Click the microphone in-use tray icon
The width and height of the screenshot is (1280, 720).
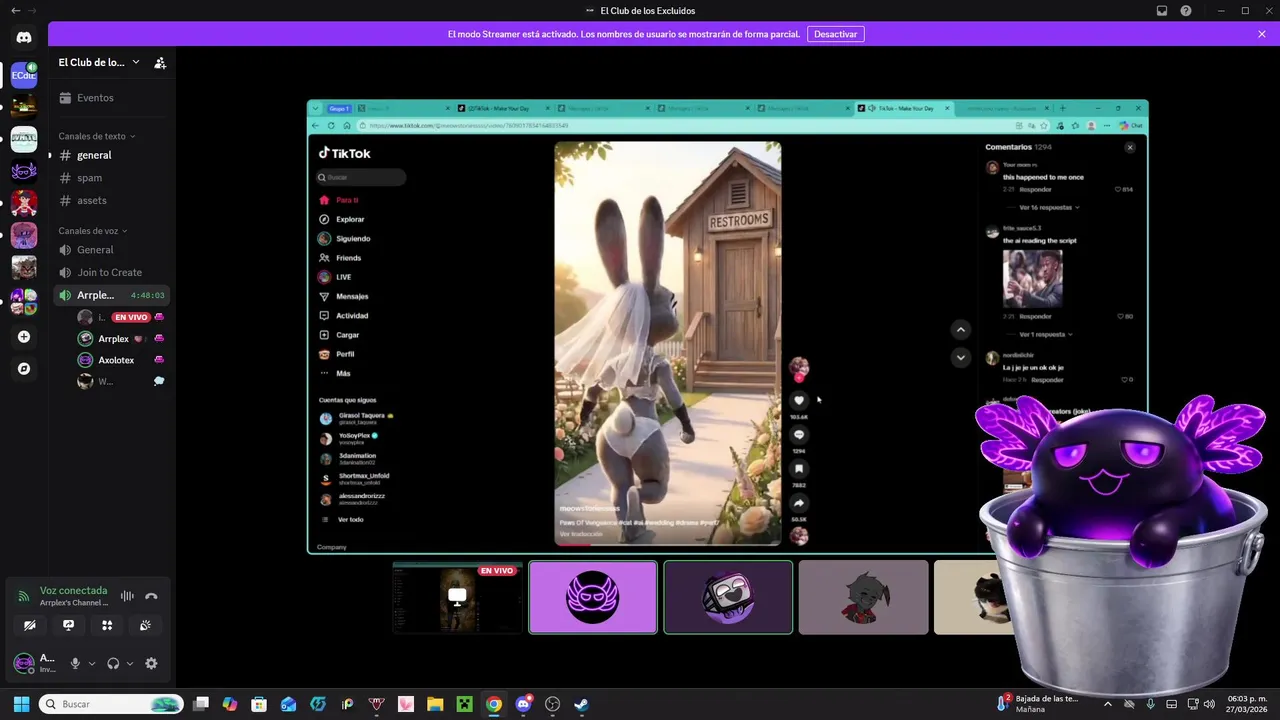pyautogui.click(x=1150, y=704)
